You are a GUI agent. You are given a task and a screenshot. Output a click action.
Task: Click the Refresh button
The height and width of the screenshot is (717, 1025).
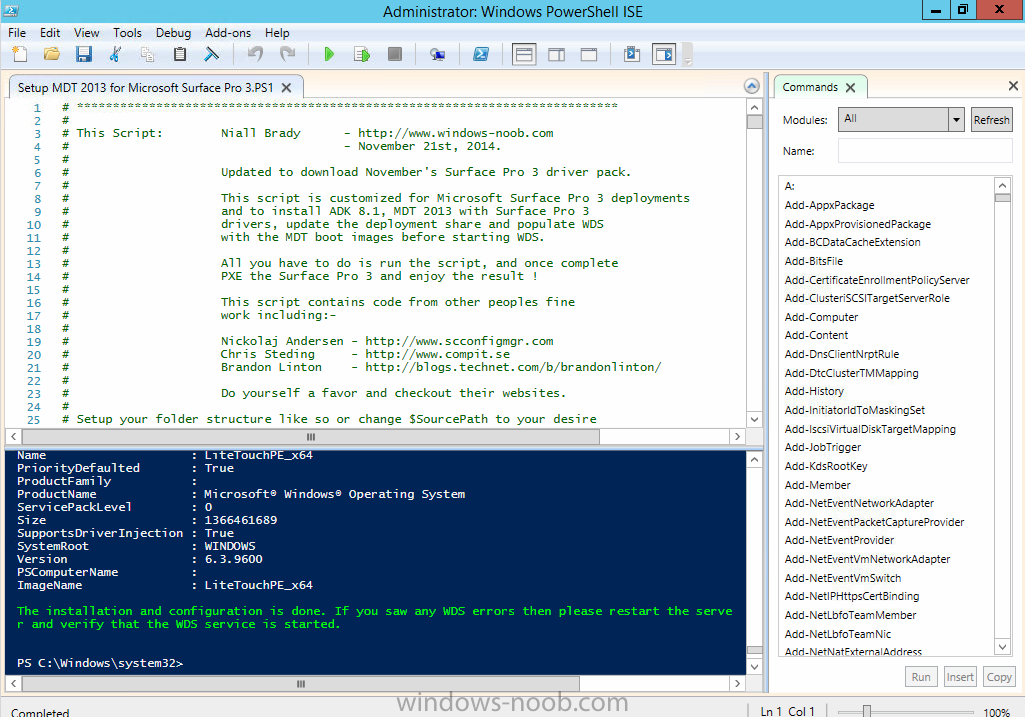[x=991, y=120]
